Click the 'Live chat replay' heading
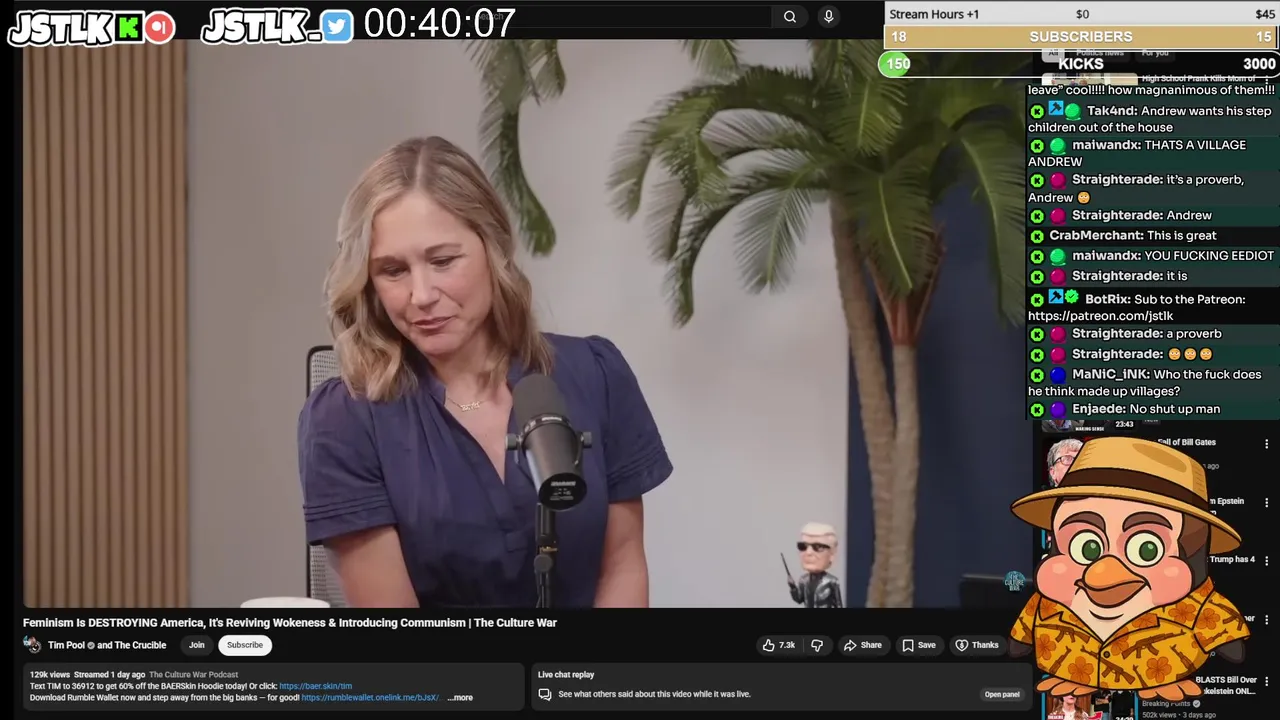The image size is (1280, 720). pyautogui.click(x=566, y=675)
